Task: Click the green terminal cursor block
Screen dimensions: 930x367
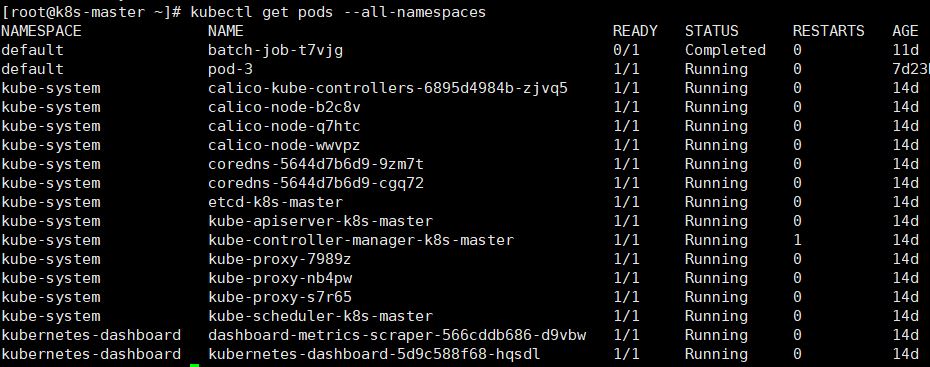Action: 195,365
